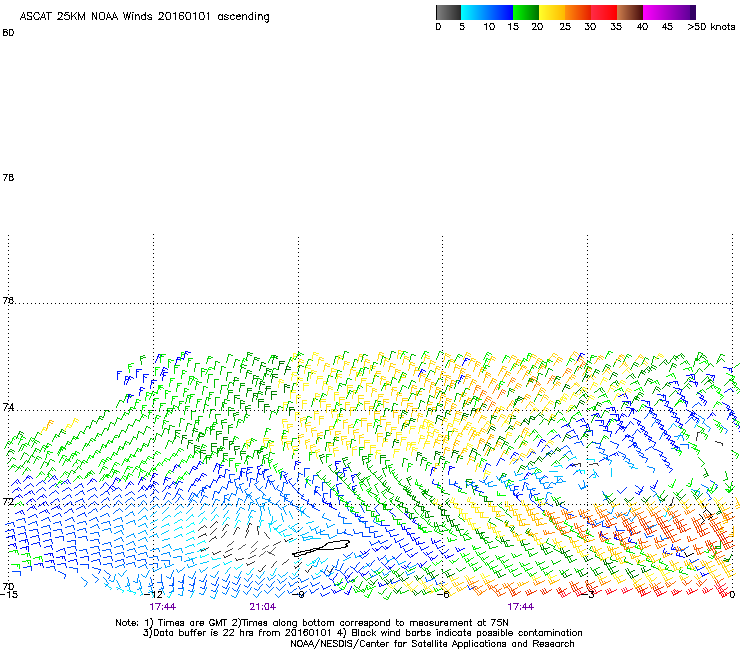Click the longitude label '-12' on bottom axis
The image size is (740, 650).
pos(154,595)
